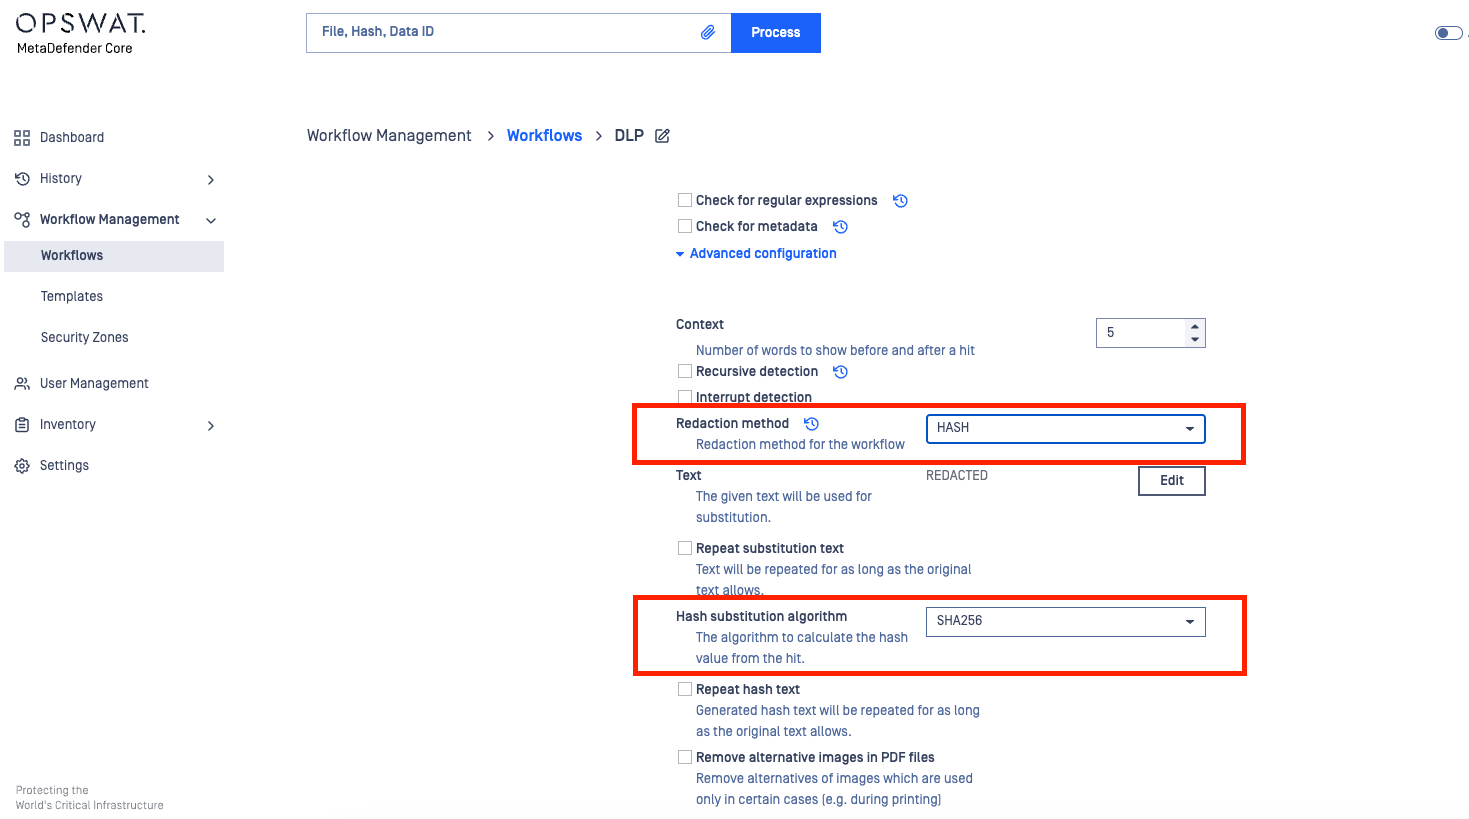Click the File, Hash, Data ID field
1469x819 pixels.
point(500,32)
